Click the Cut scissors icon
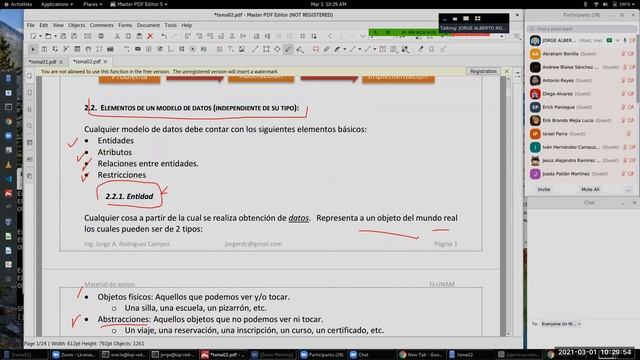640x360 pixels. [117, 36]
